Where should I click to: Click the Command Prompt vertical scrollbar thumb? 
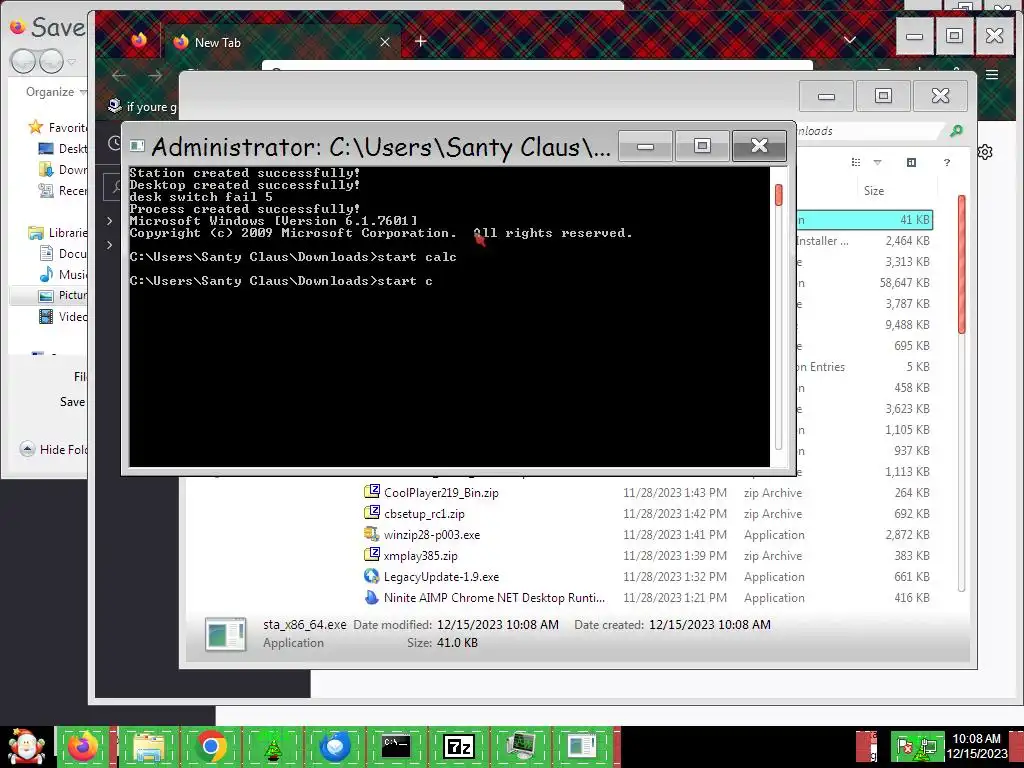click(x=778, y=195)
